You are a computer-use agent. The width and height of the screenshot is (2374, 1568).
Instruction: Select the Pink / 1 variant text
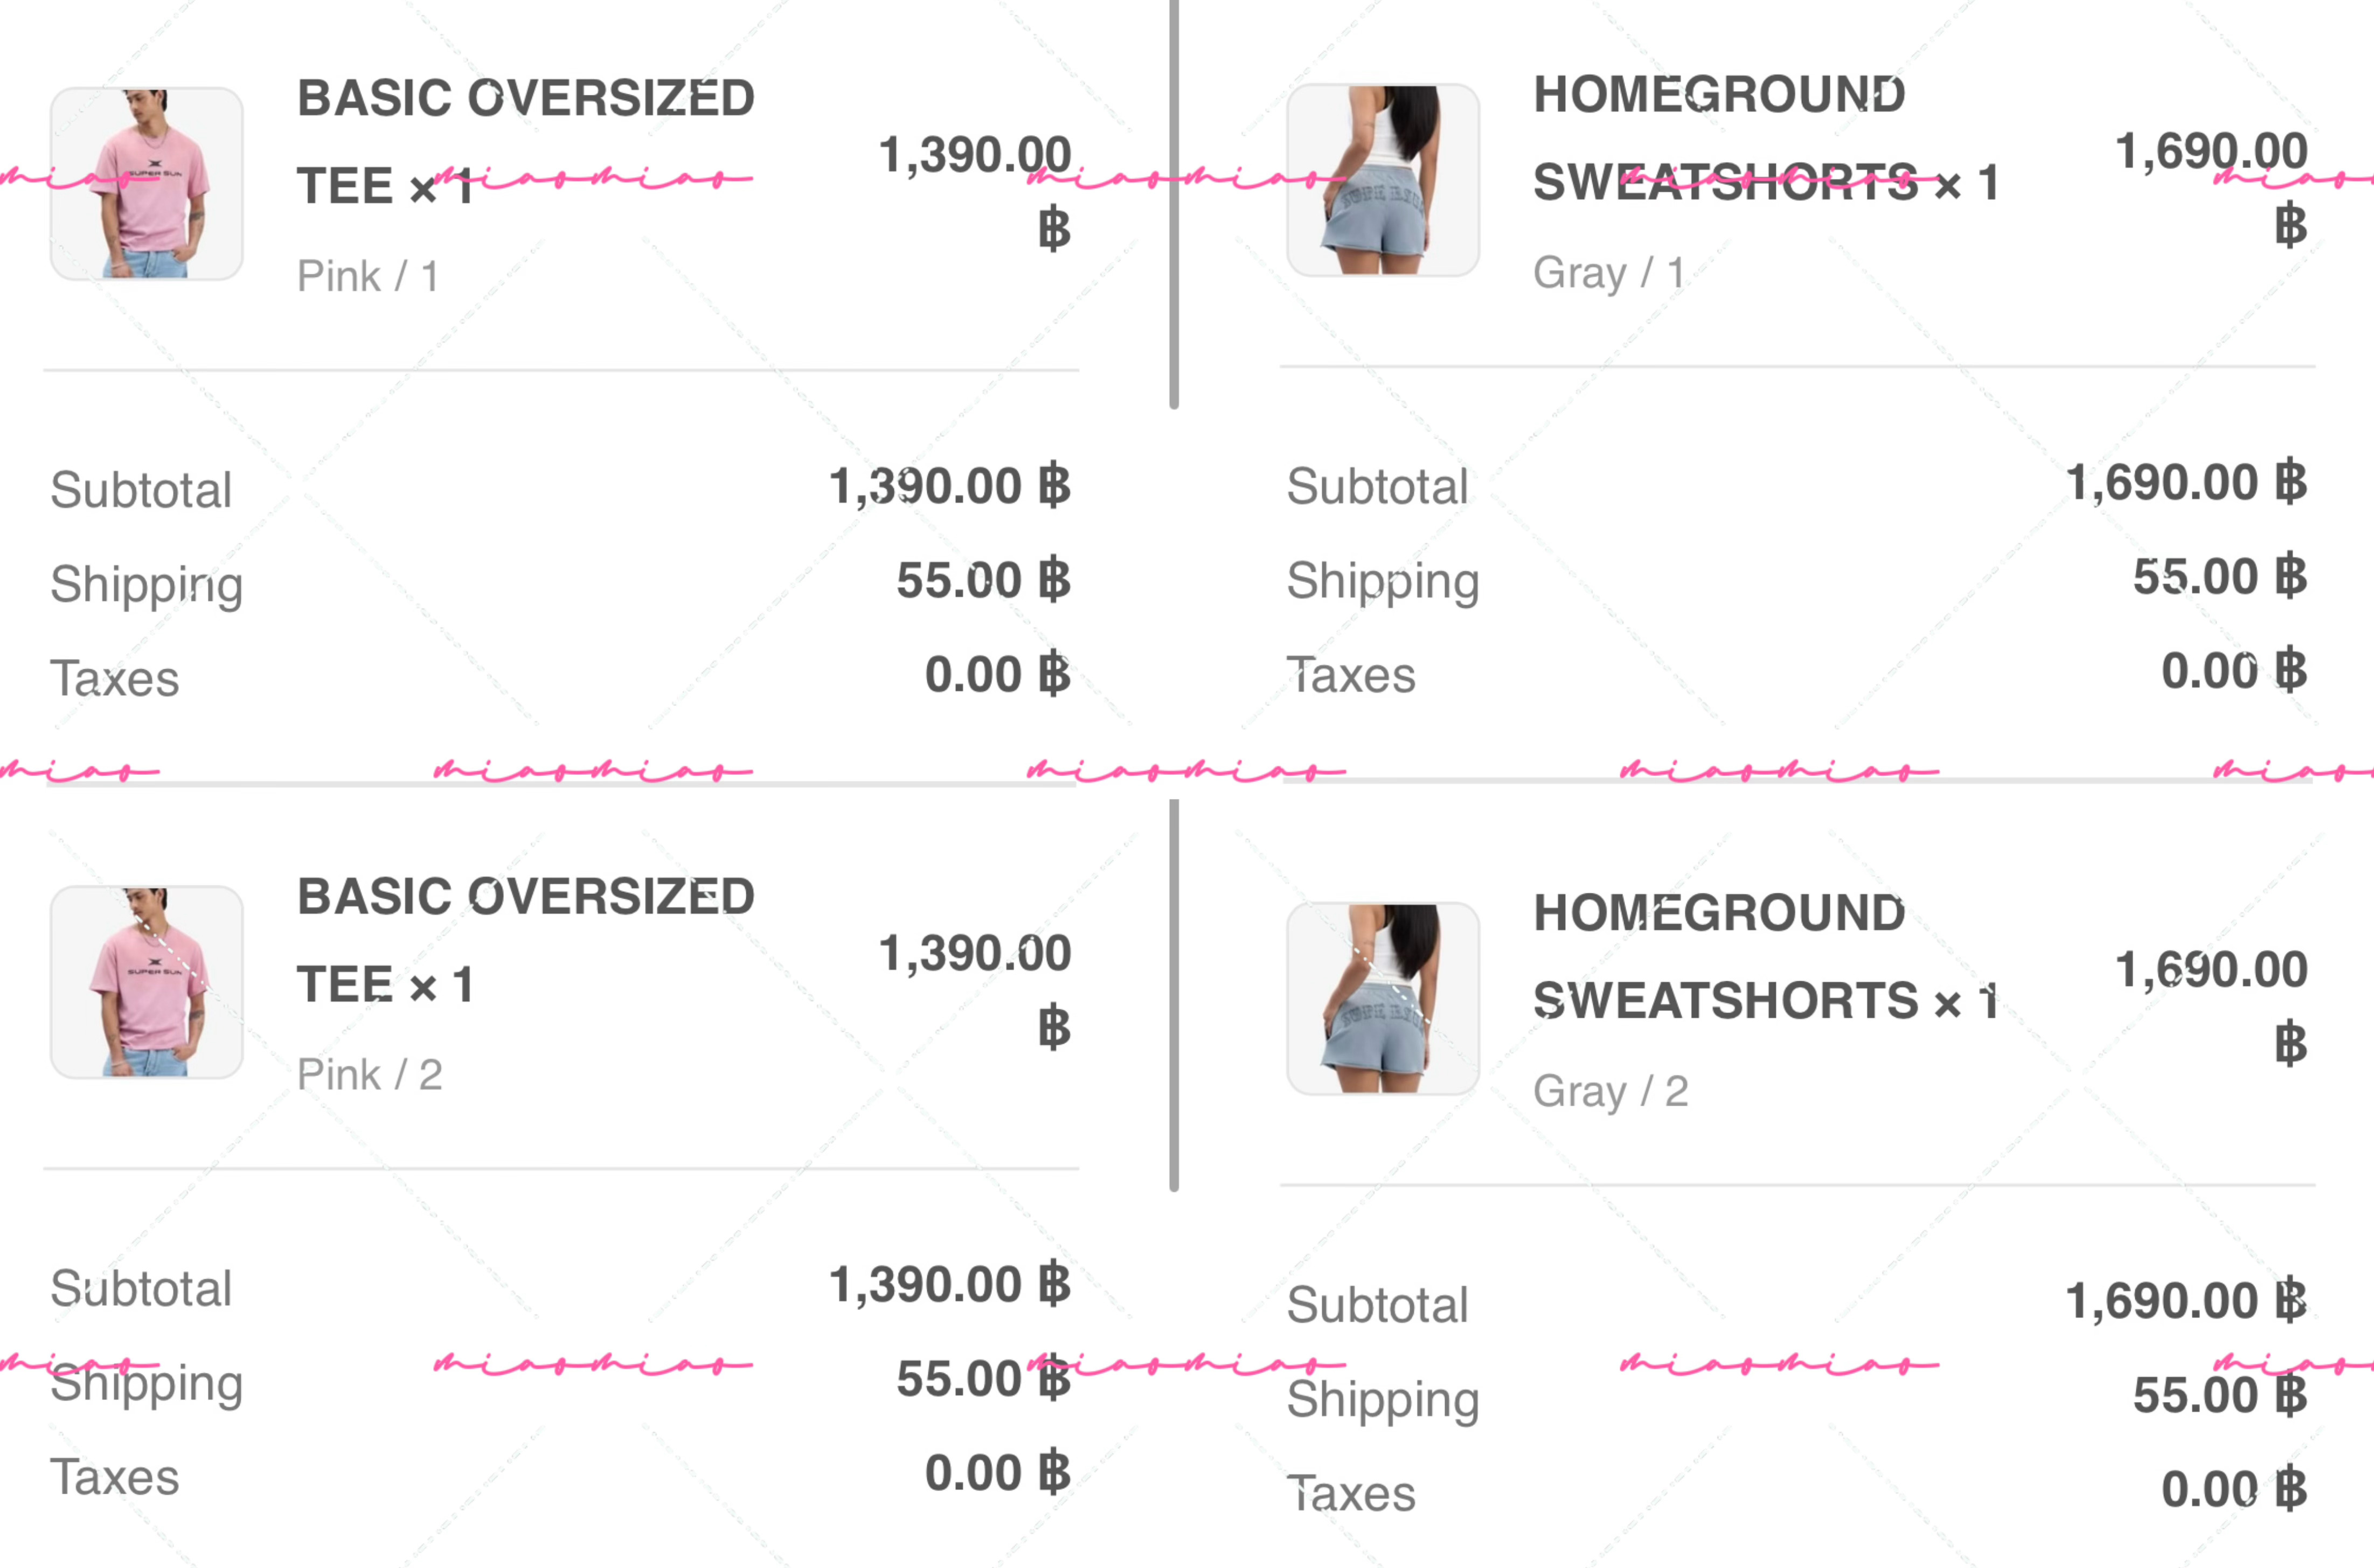click(x=368, y=276)
